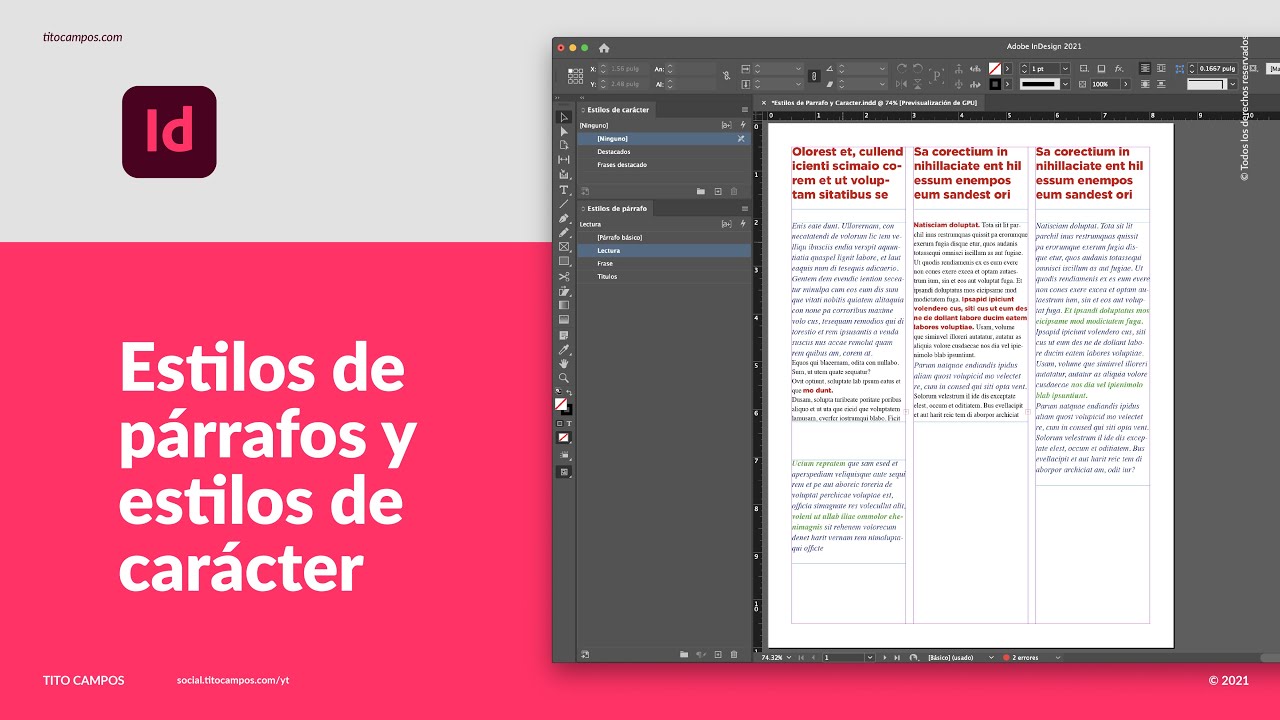Open the fill color options arrow
The image size is (1280, 720).
coord(1007,69)
